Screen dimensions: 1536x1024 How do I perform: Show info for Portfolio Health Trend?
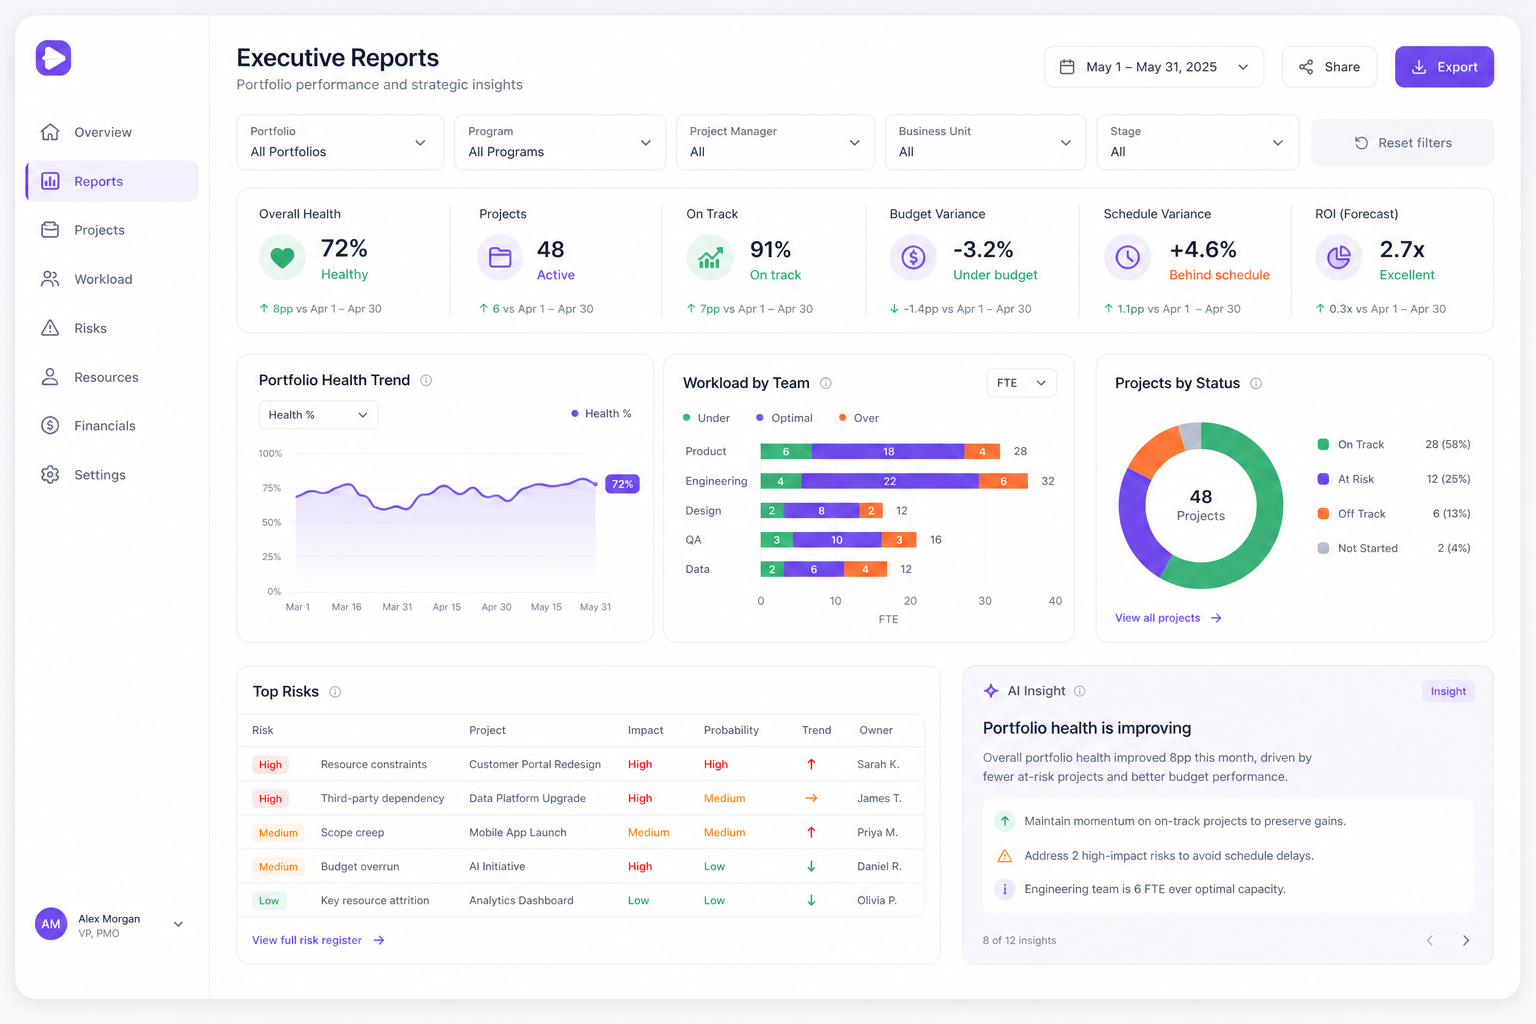pos(426,380)
